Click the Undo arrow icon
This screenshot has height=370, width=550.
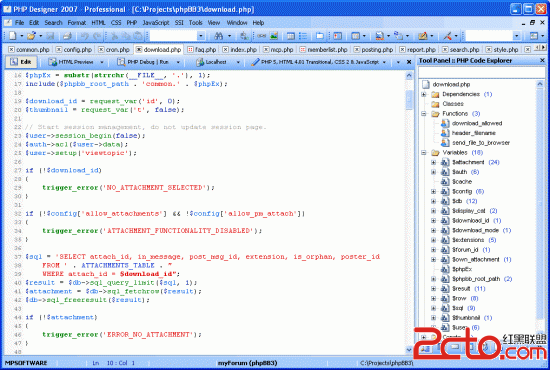pyautogui.click(x=84, y=36)
